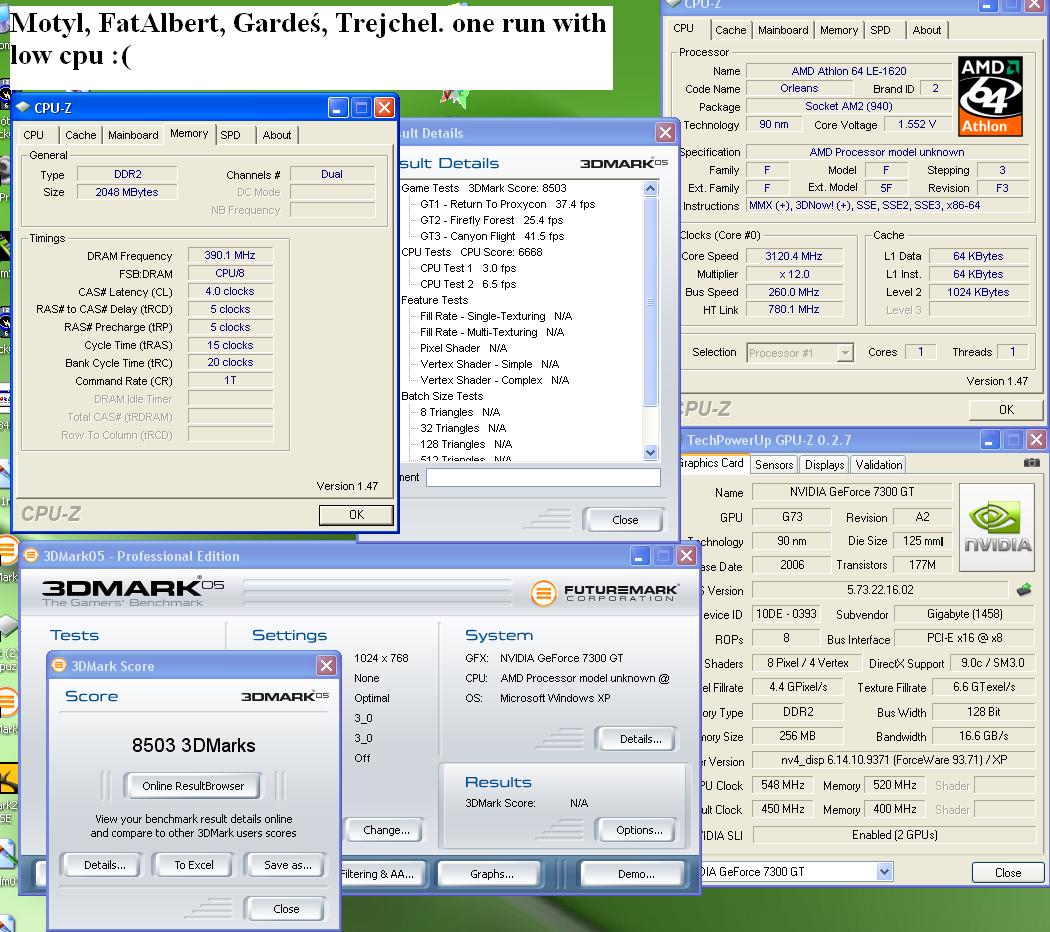The width and height of the screenshot is (1050, 932).
Task: Click the 3DMark05 title bar orange icon
Action: pos(31,555)
